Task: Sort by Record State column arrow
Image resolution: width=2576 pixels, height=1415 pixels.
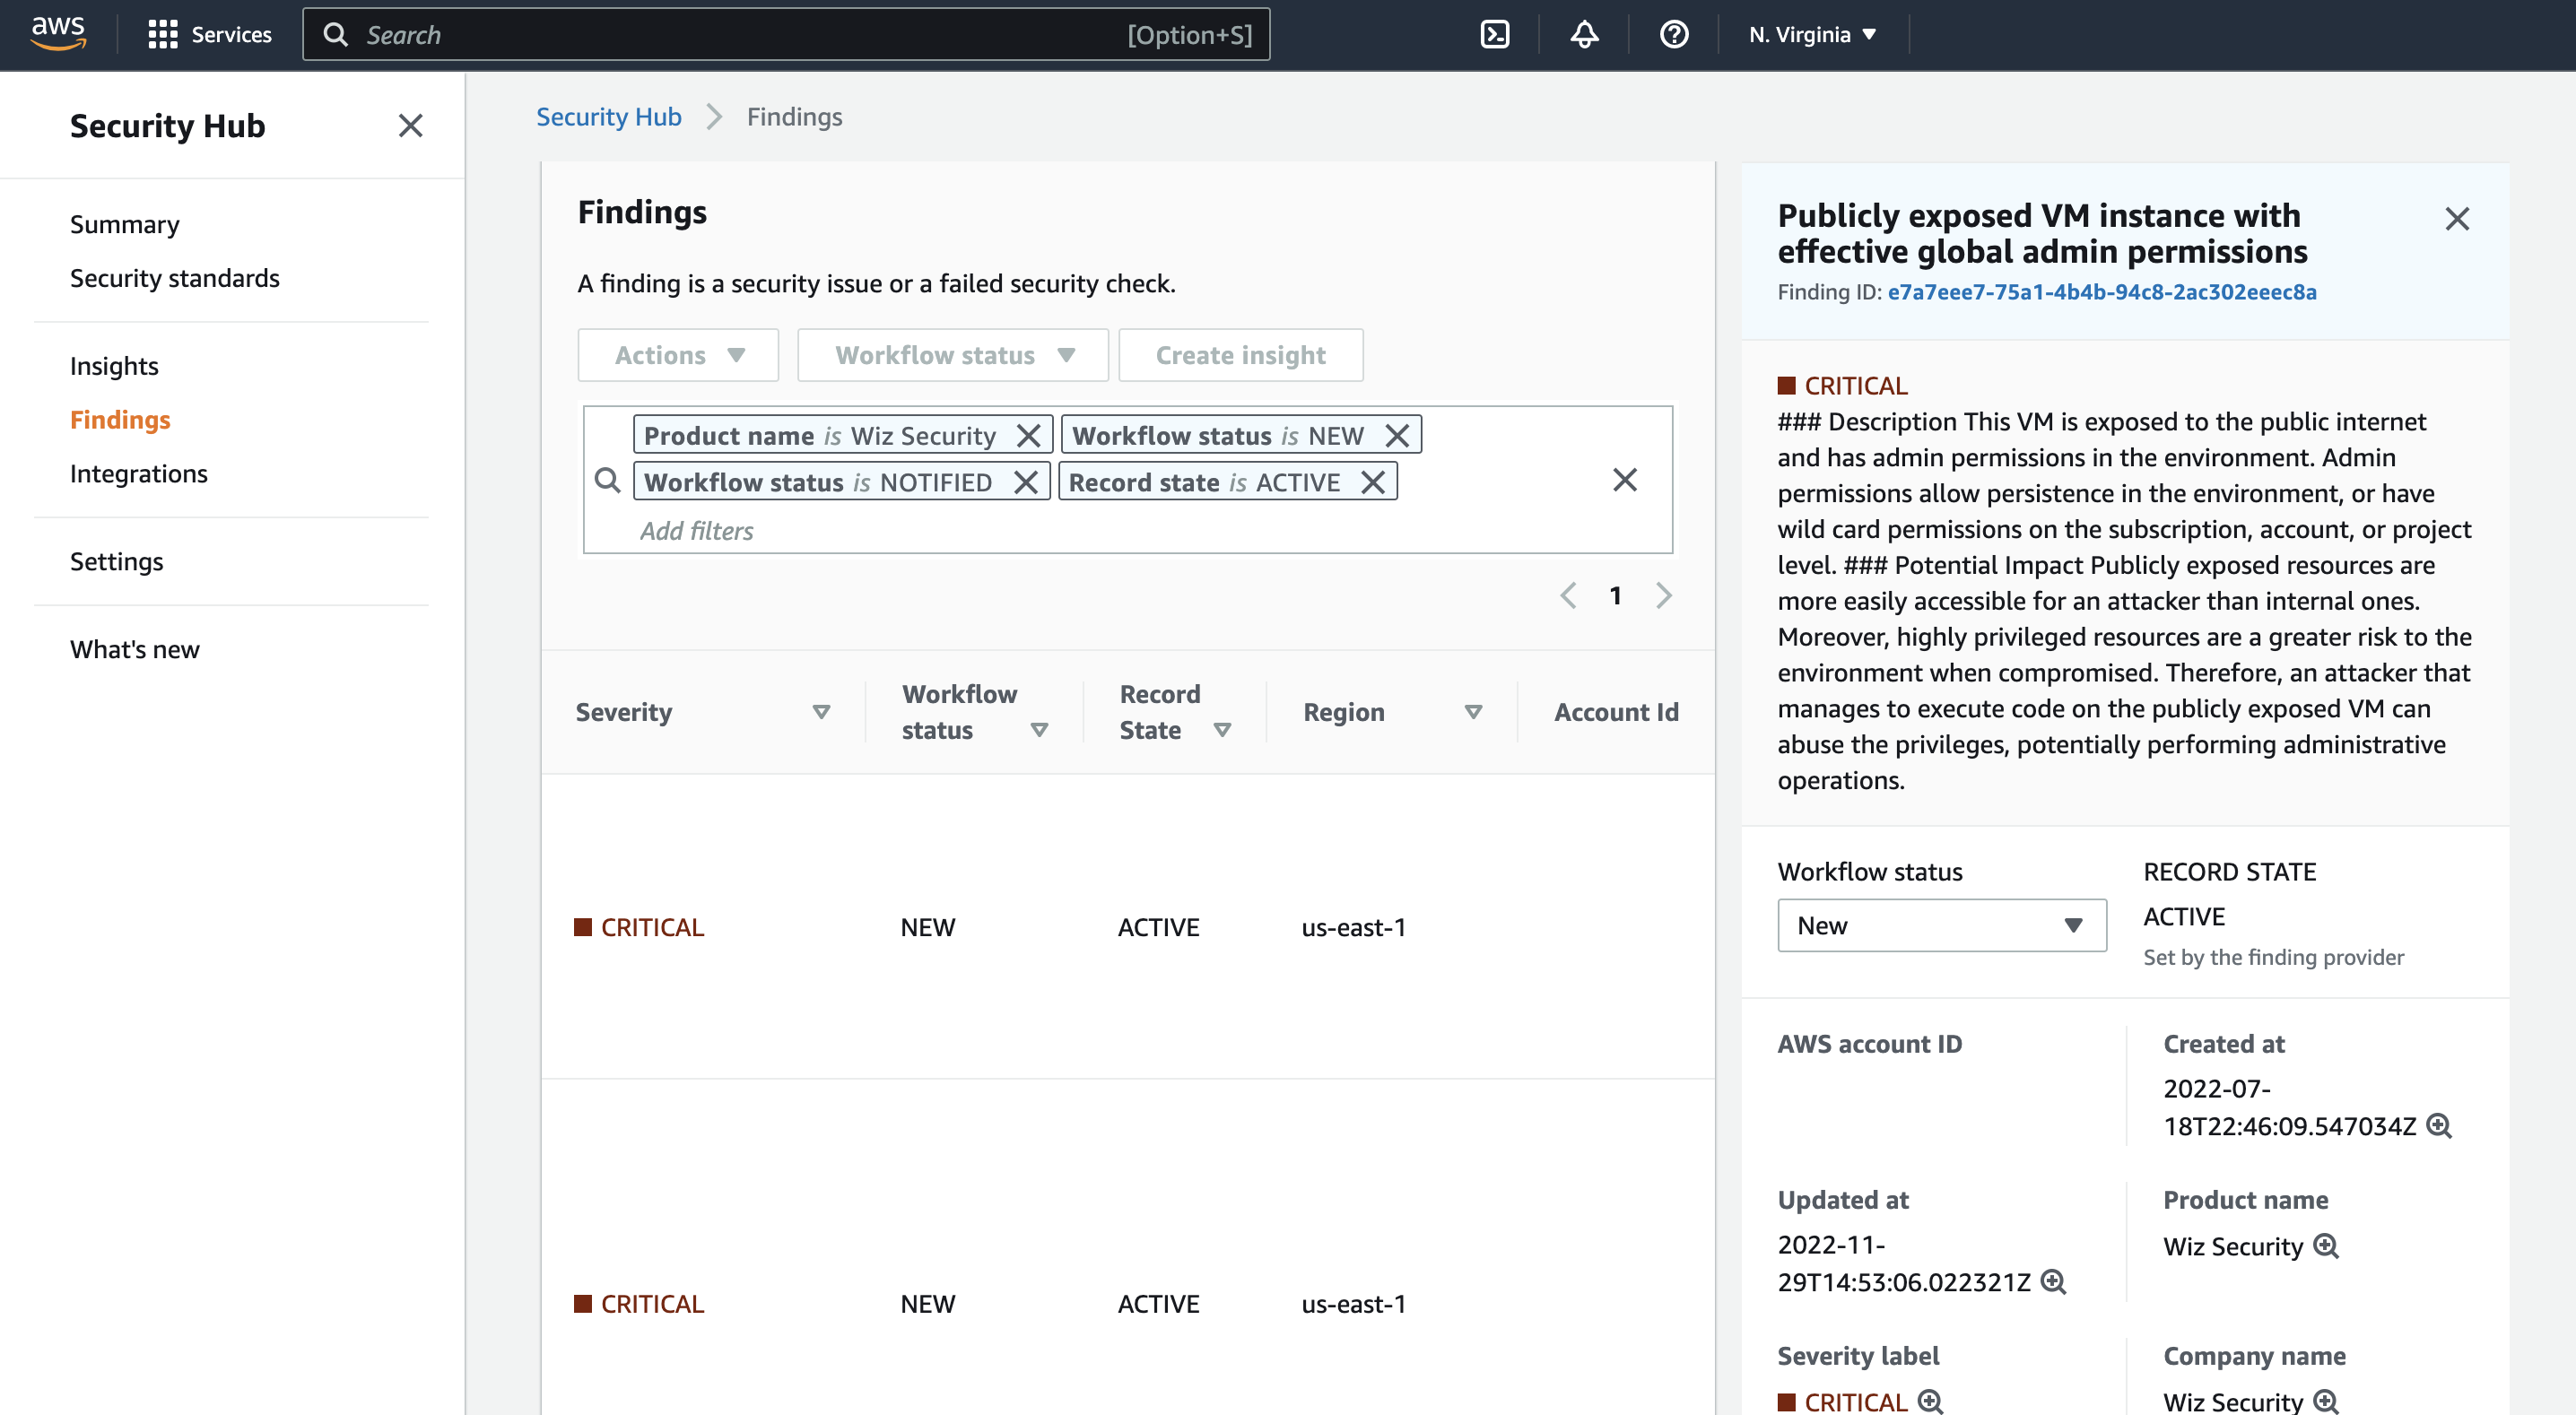Action: pyautogui.click(x=1222, y=730)
